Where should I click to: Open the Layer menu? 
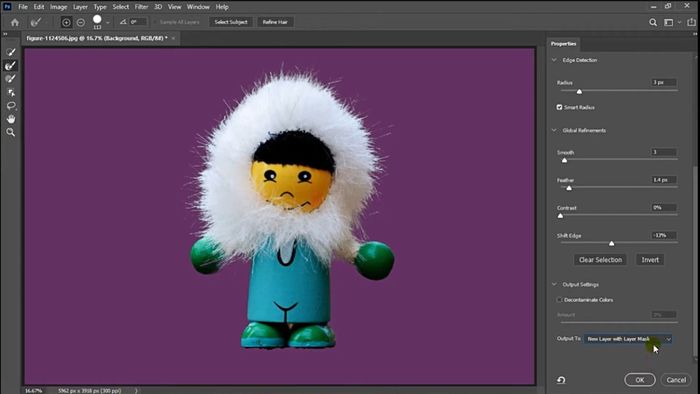click(80, 7)
